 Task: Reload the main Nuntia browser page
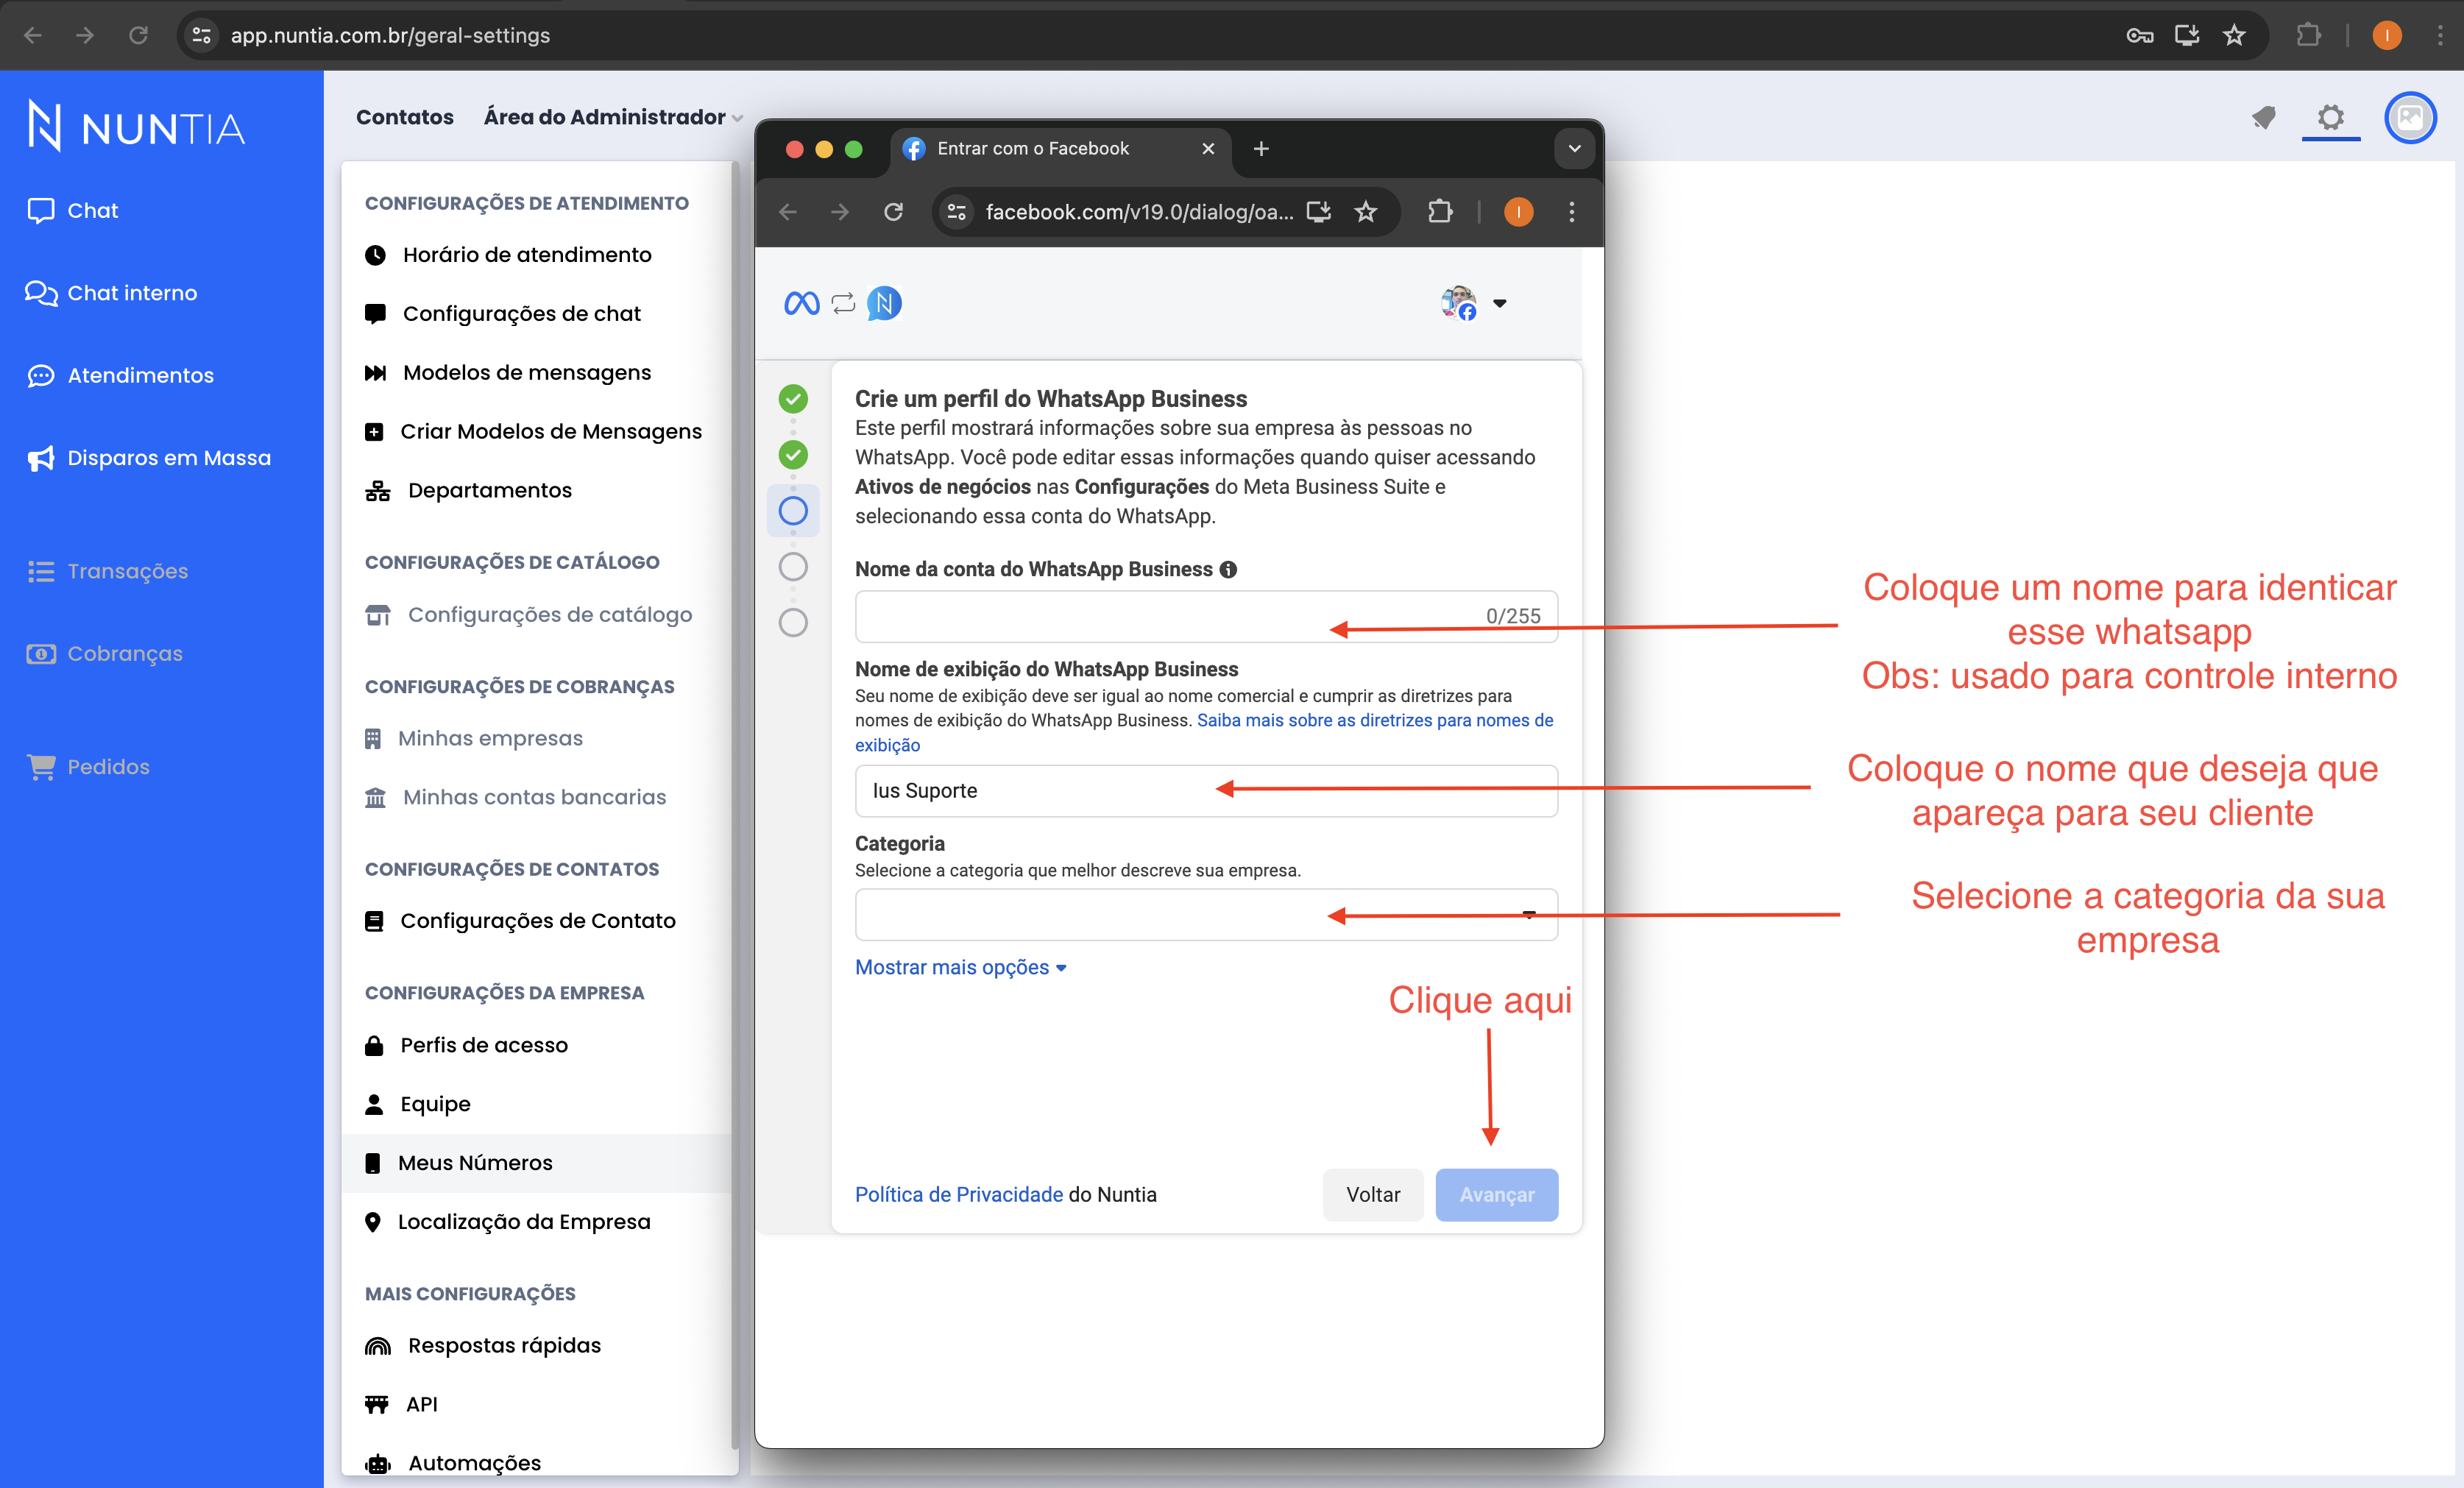tap(138, 35)
